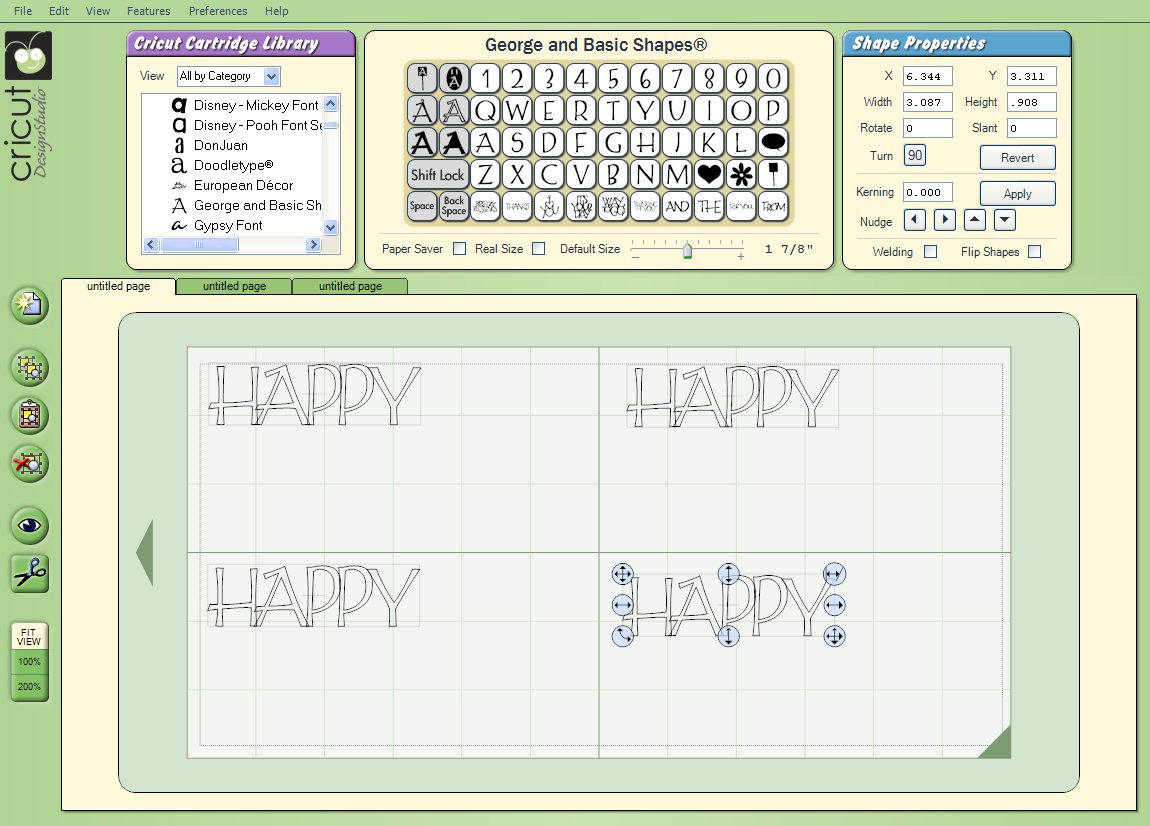Insert the FROM phrase key

coord(773,207)
